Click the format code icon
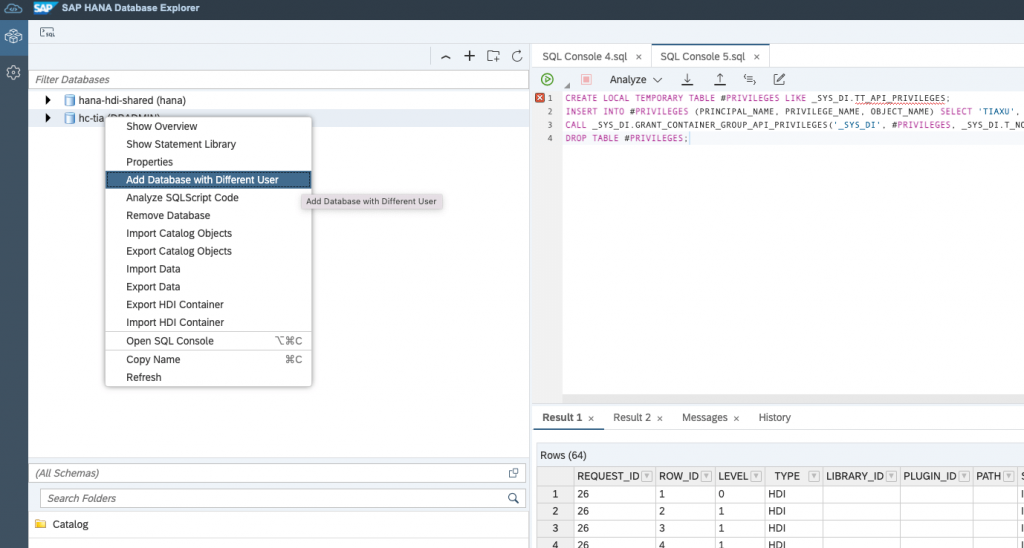This screenshot has width=1024, height=548. pyautogui.click(x=750, y=79)
